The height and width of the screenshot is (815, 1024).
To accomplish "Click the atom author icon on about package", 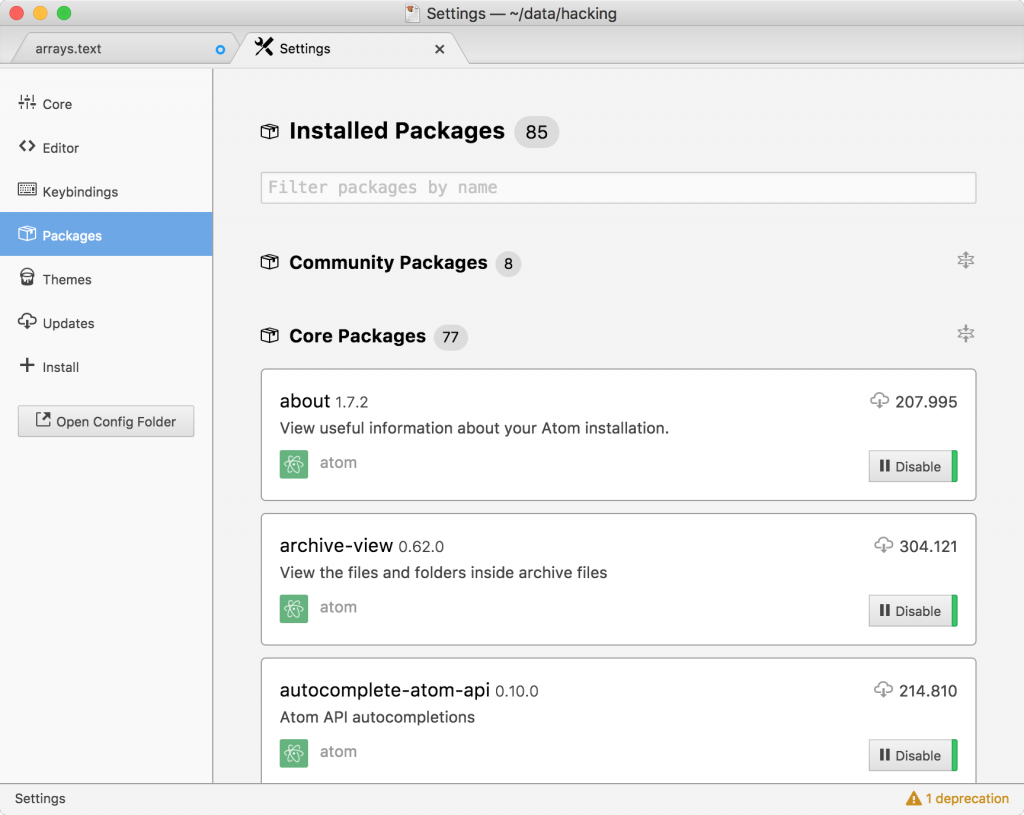I will [x=293, y=464].
